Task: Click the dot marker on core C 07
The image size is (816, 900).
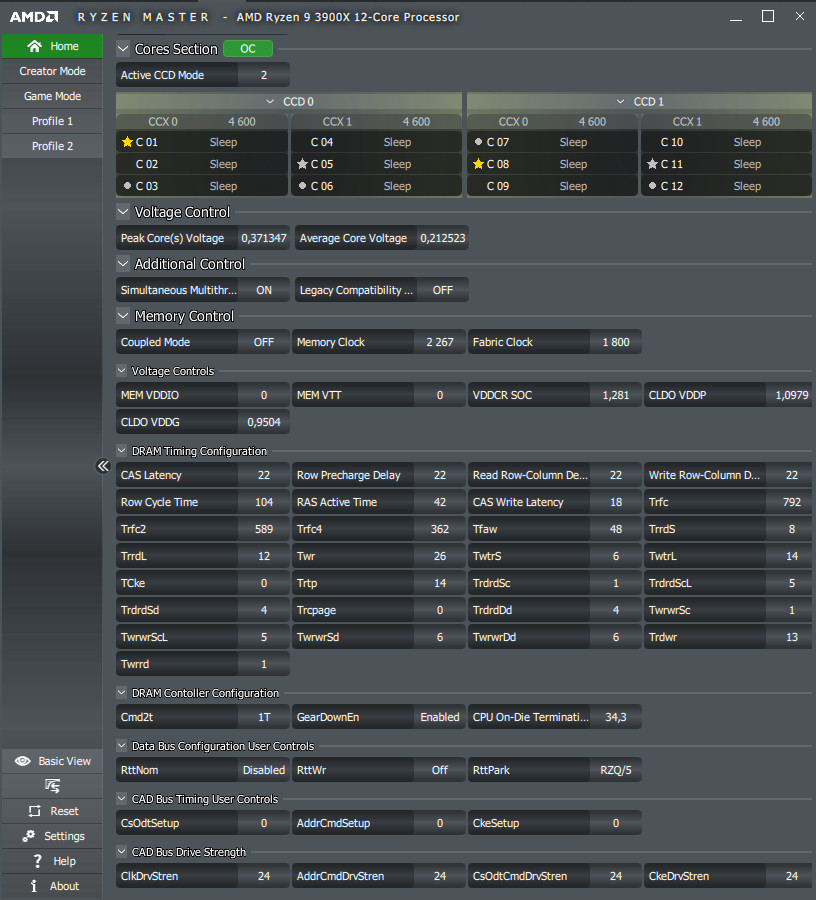Action: [x=478, y=141]
